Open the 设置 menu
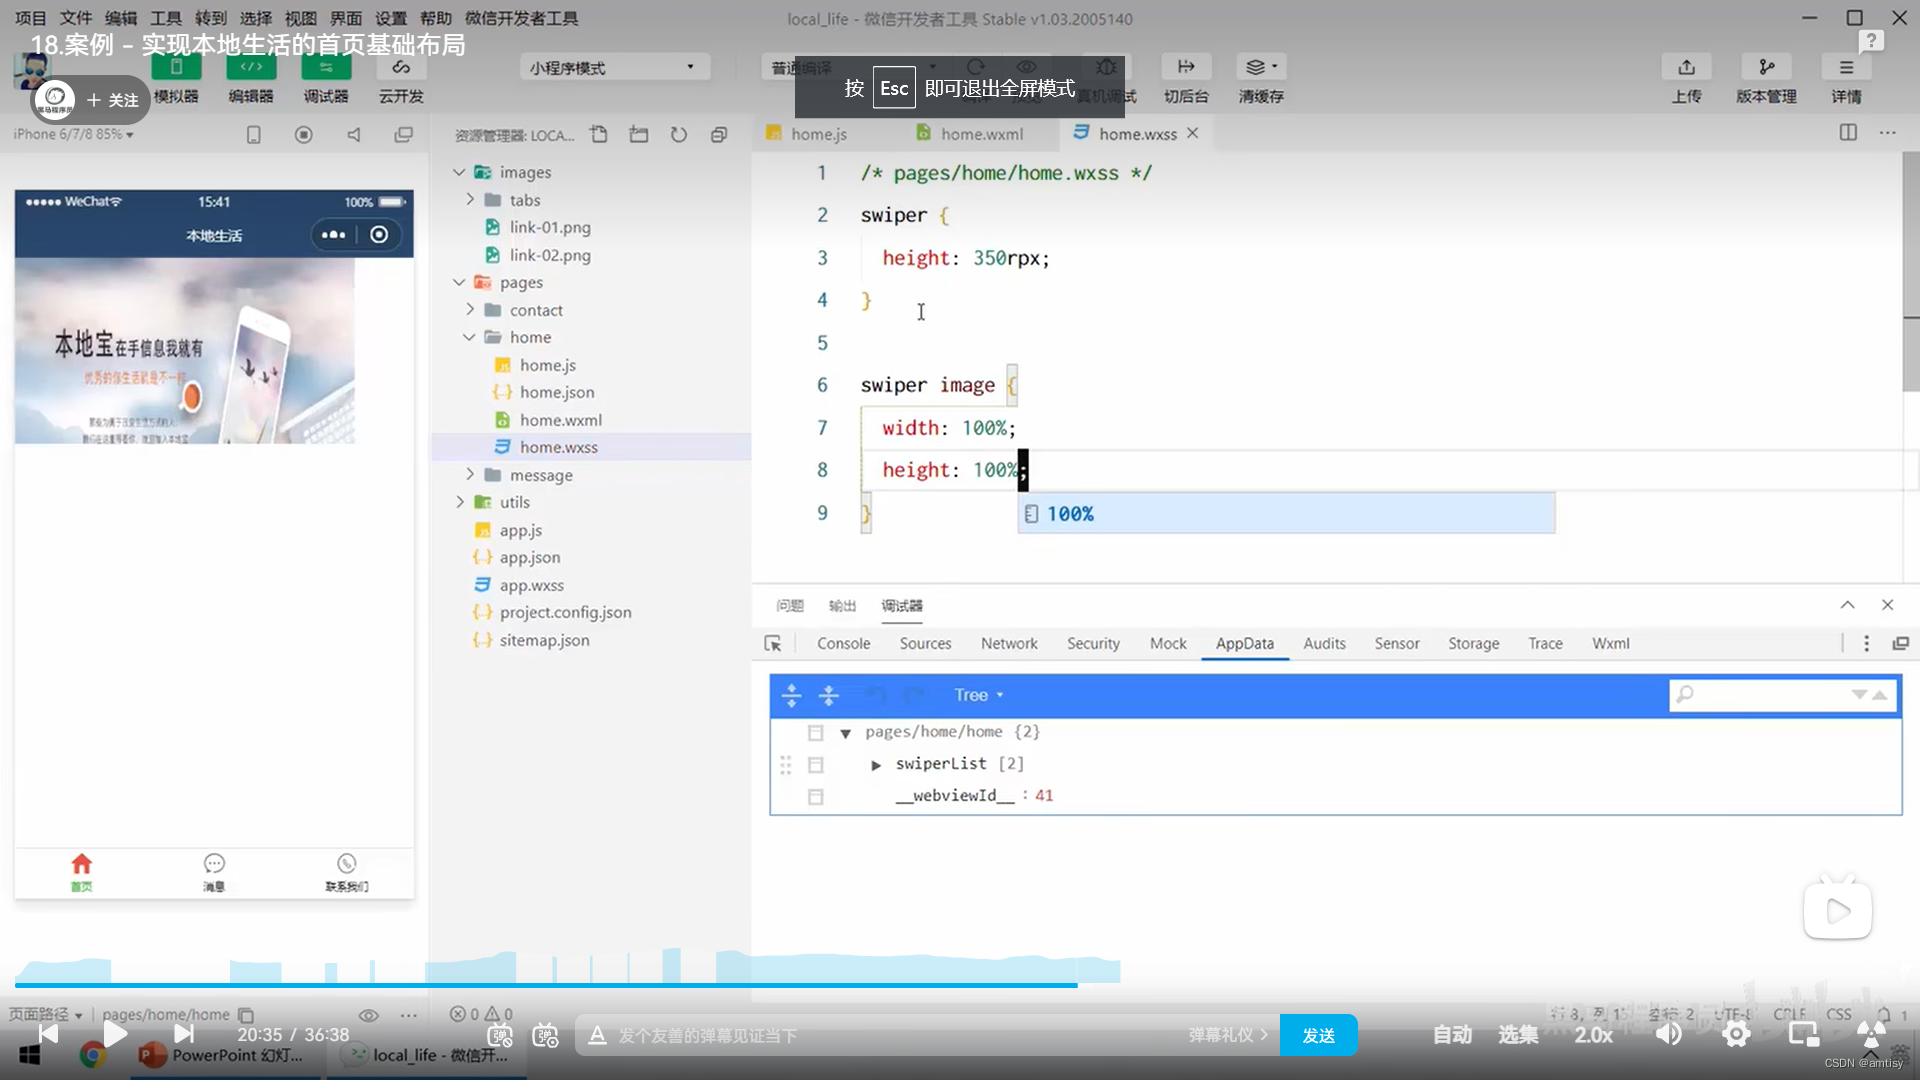The image size is (1920, 1080). coord(391,18)
